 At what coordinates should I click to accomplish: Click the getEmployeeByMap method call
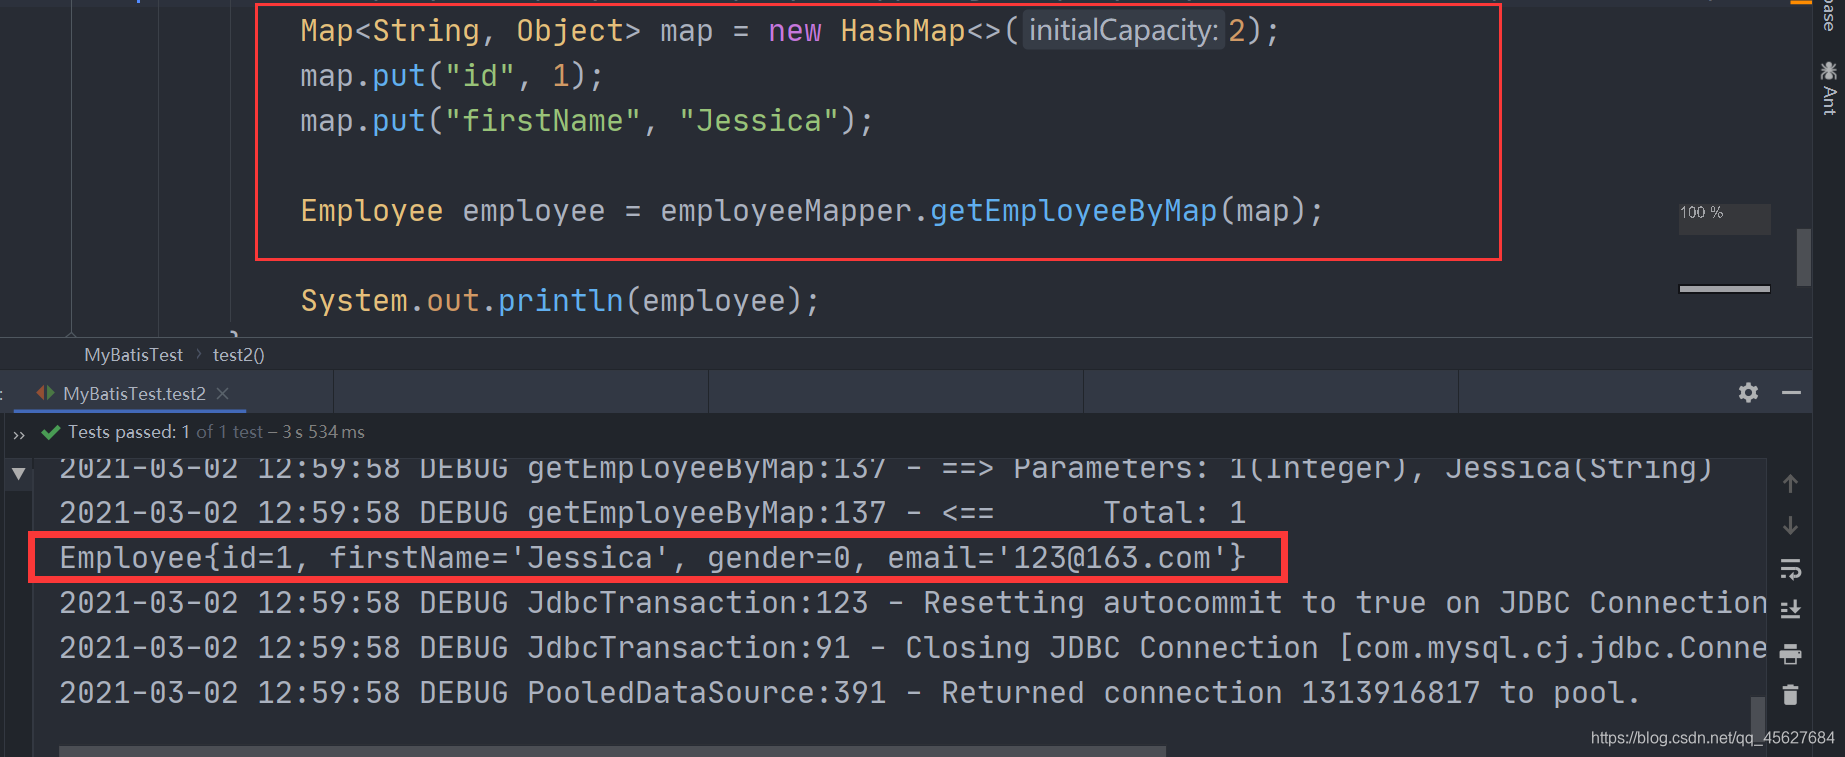(1073, 211)
